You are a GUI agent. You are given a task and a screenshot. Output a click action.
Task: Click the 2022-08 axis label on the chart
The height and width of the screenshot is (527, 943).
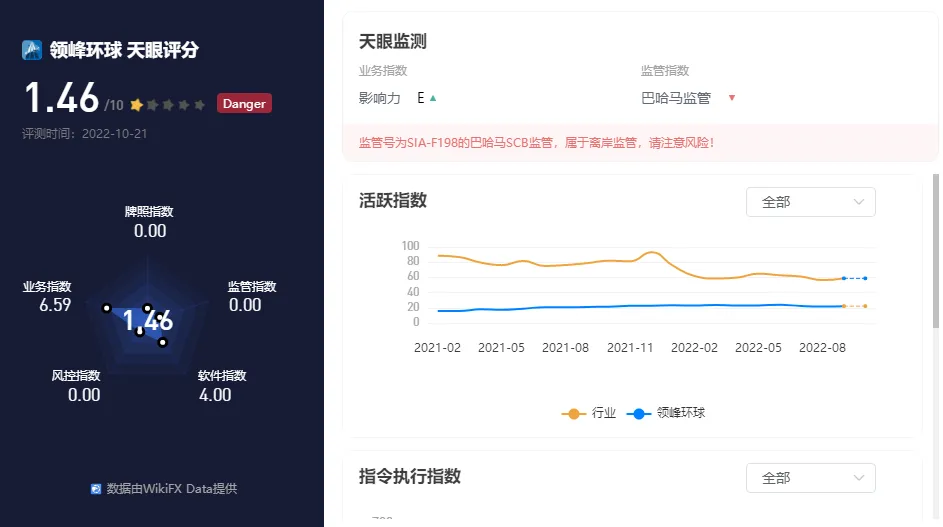point(822,348)
